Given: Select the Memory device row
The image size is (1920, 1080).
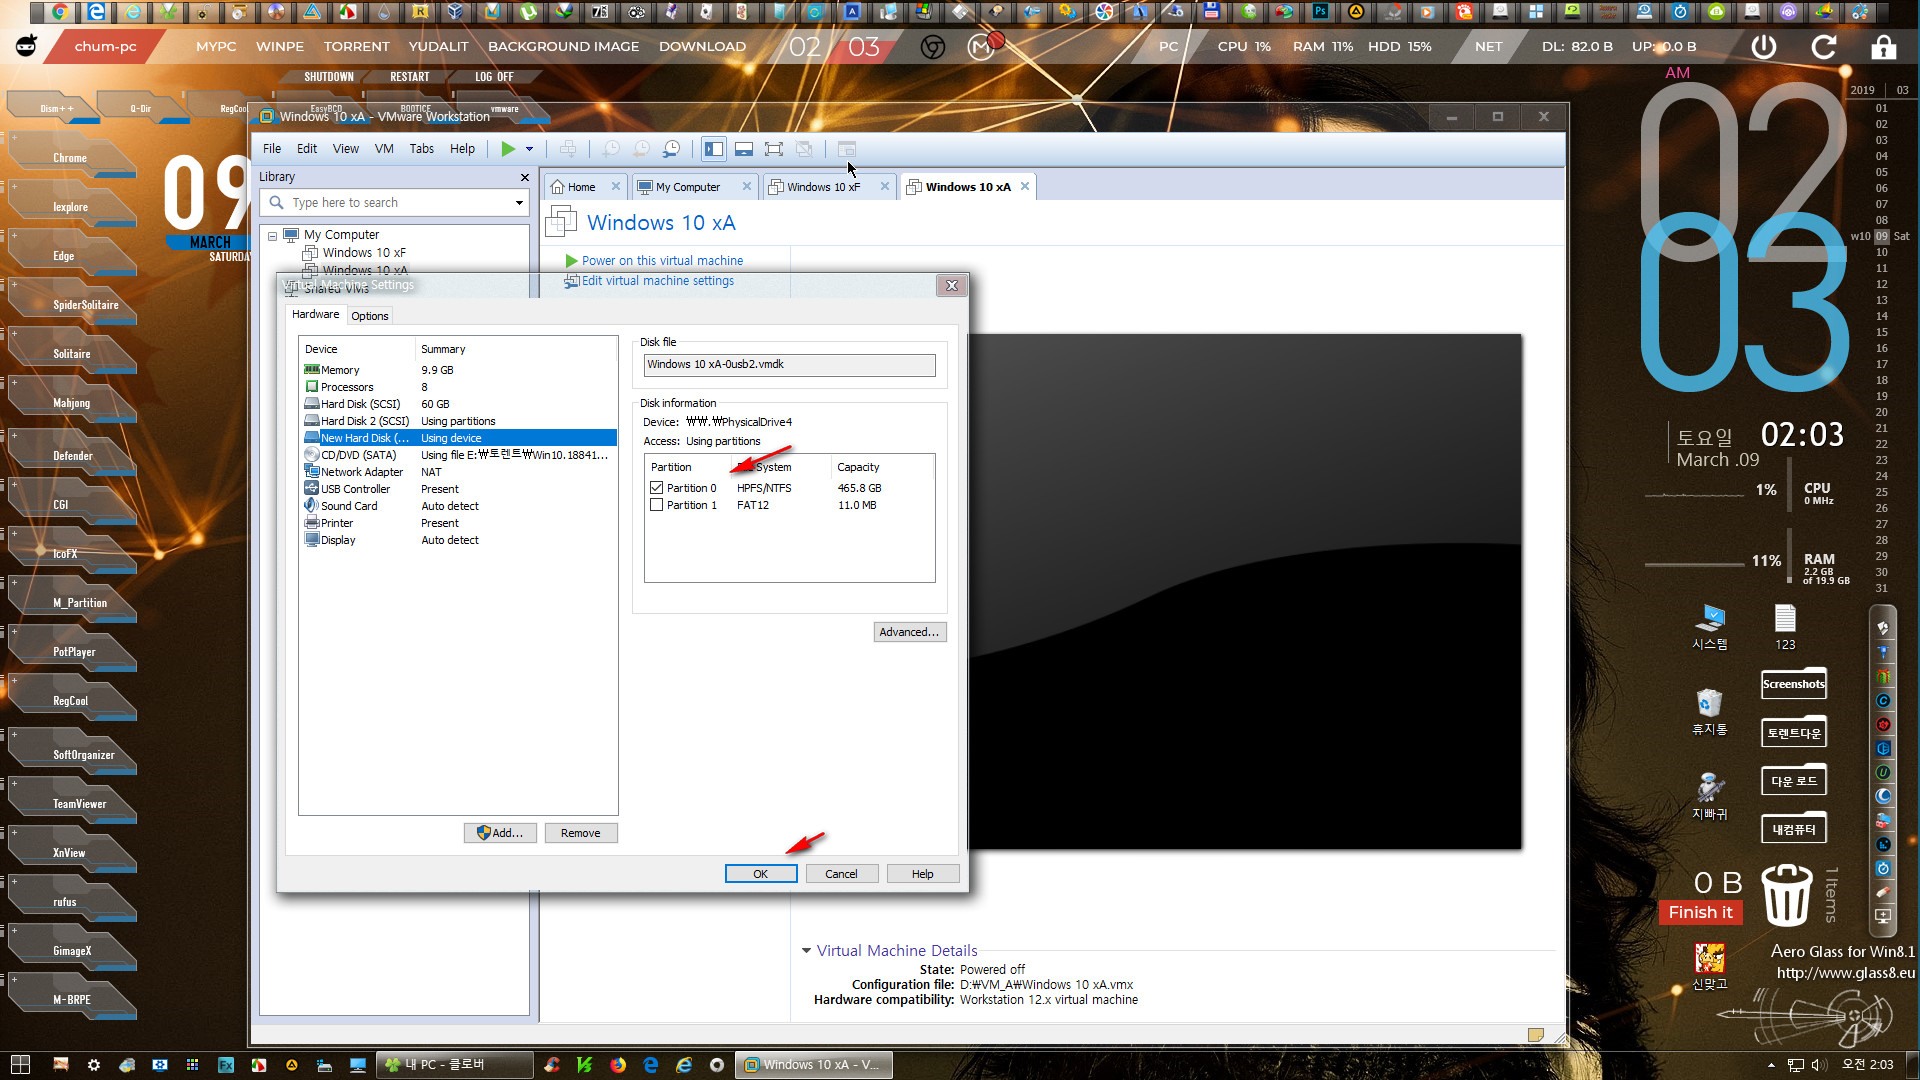Looking at the screenshot, I should (x=458, y=370).
